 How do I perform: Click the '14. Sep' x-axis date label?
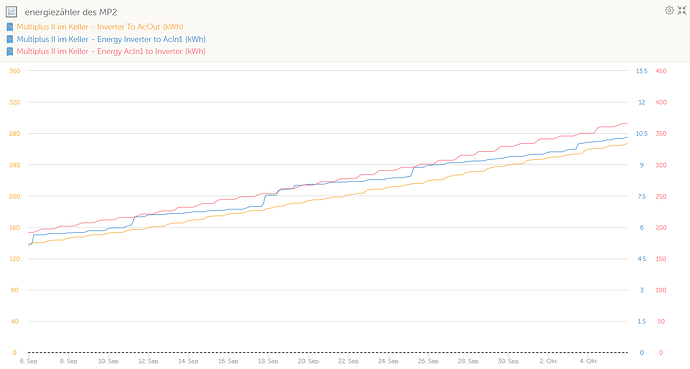click(188, 361)
